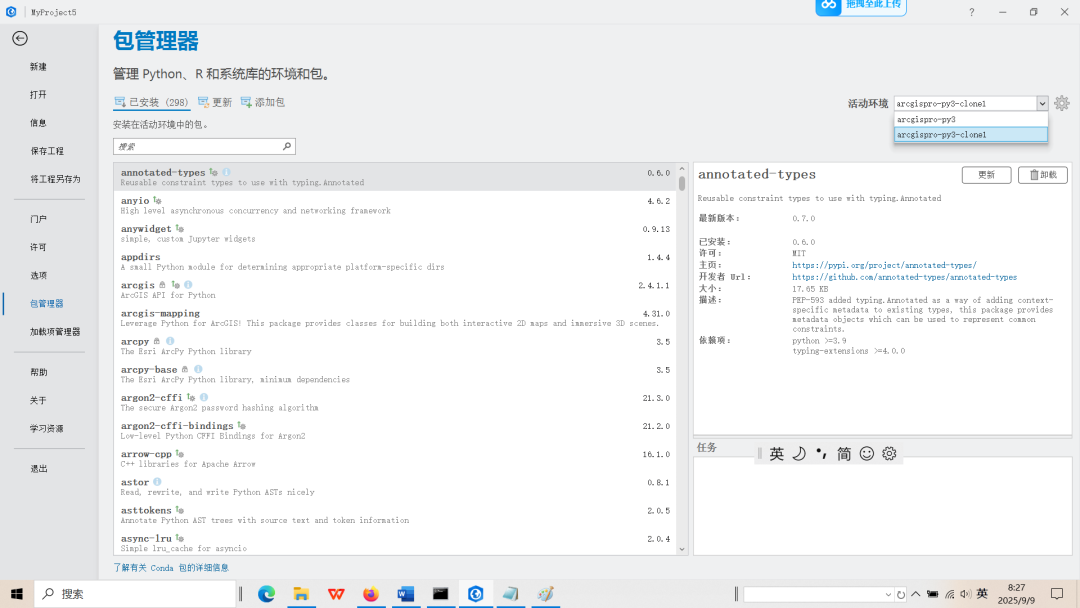This screenshot has height=608, width=1080.
Task: Toggle IME punctuation mode icon
Action: (x=821, y=453)
